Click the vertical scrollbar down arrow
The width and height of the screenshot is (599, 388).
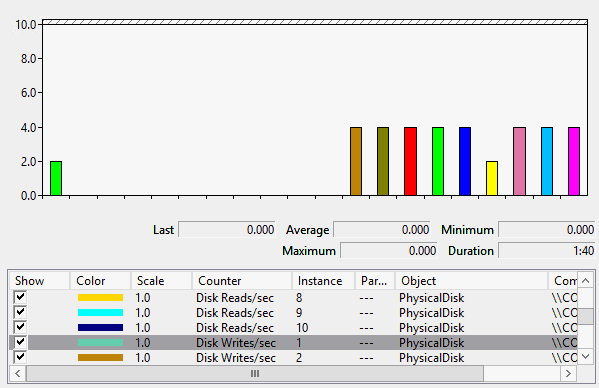tap(585, 357)
